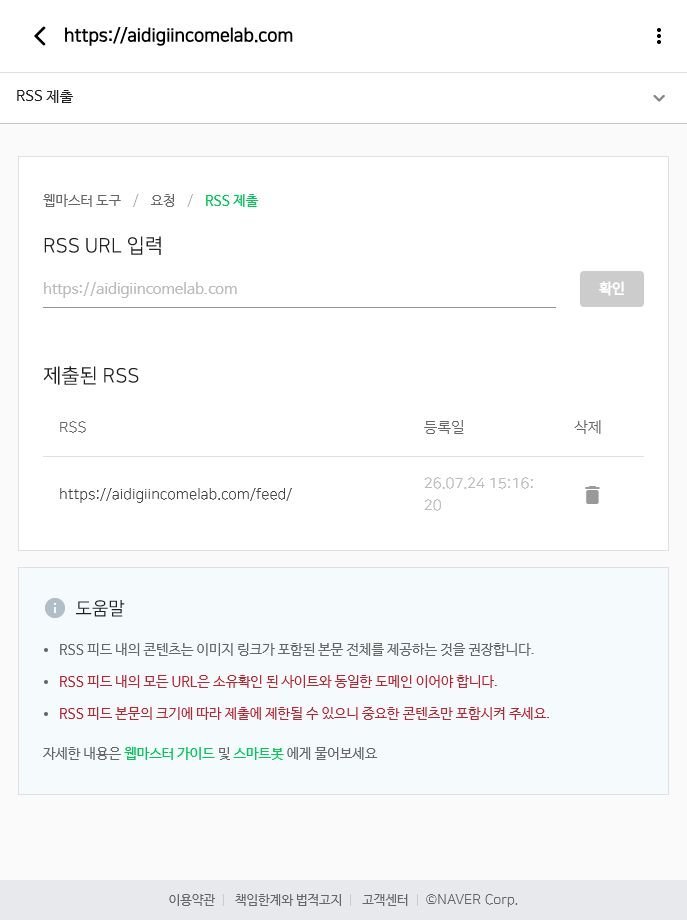Focus the RSS URL input field
The height and width of the screenshot is (920, 687).
(x=299, y=289)
